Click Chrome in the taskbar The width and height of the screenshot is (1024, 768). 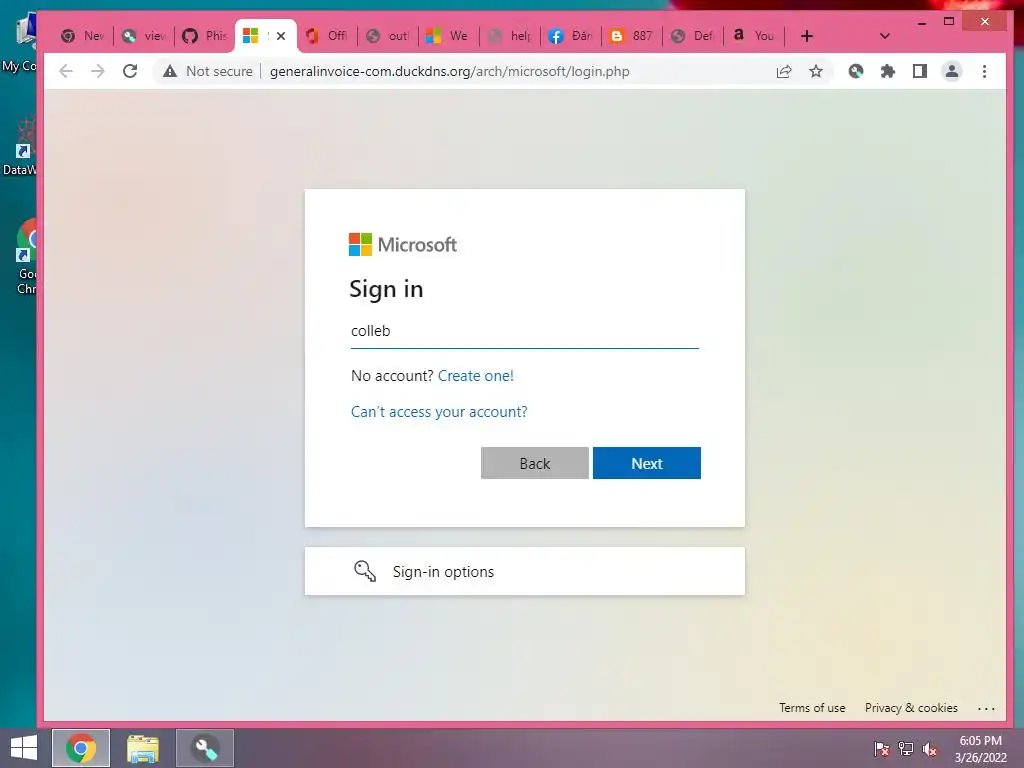(x=81, y=748)
